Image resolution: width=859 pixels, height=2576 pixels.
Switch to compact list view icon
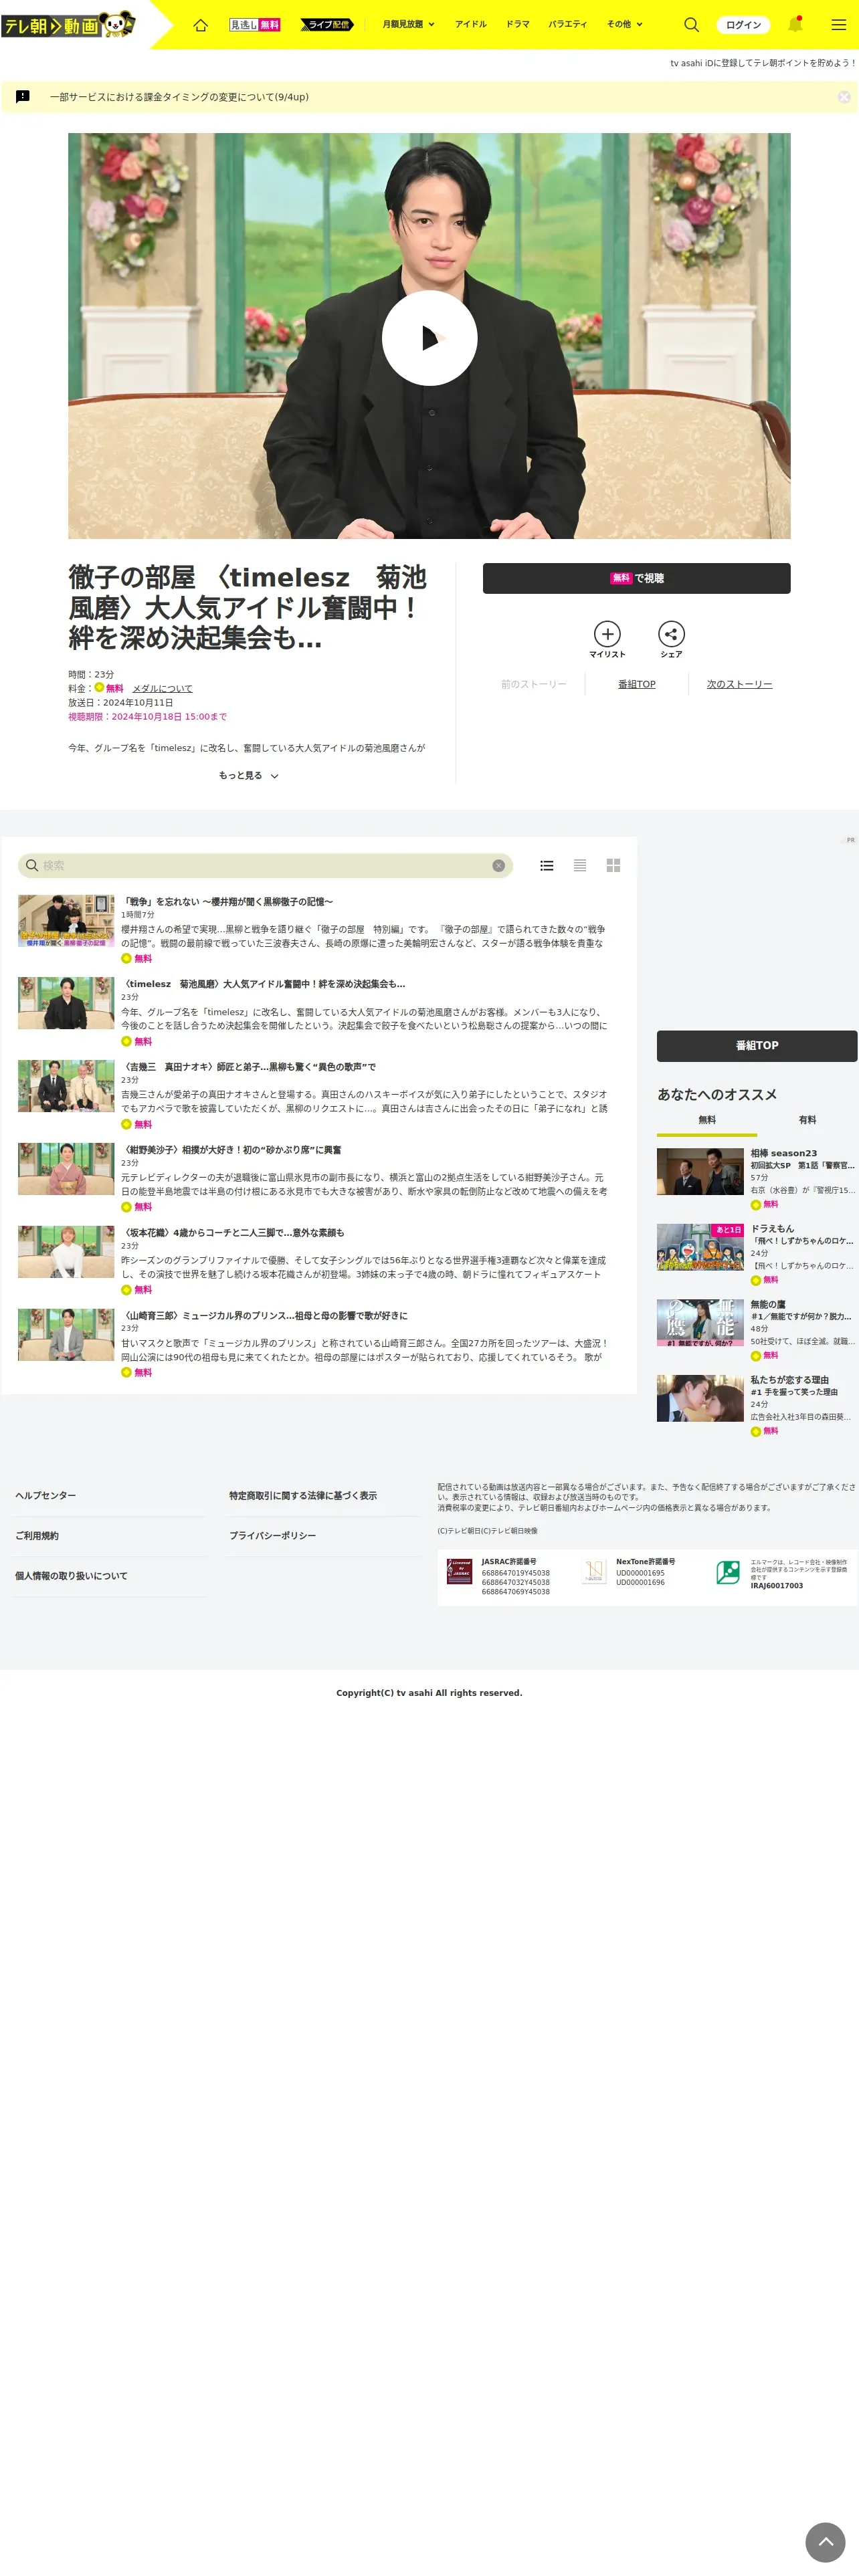coord(579,866)
